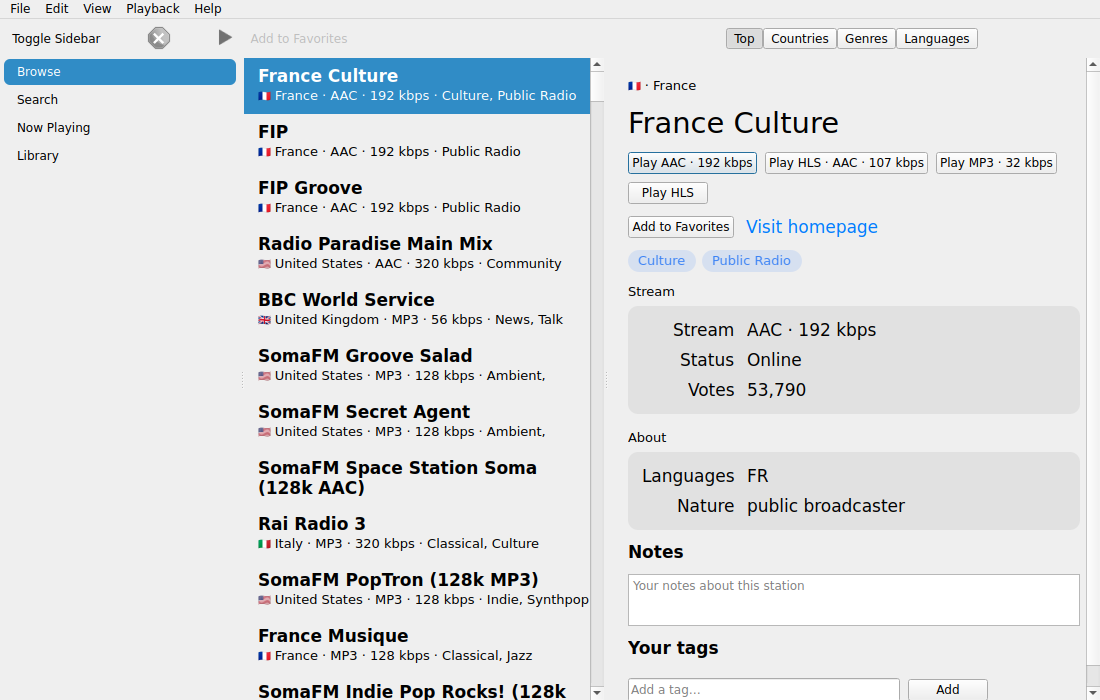Viewport: 1100px width, 700px height.
Task: Click US flag beside Radio Paradise Main Mix
Action: point(264,264)
